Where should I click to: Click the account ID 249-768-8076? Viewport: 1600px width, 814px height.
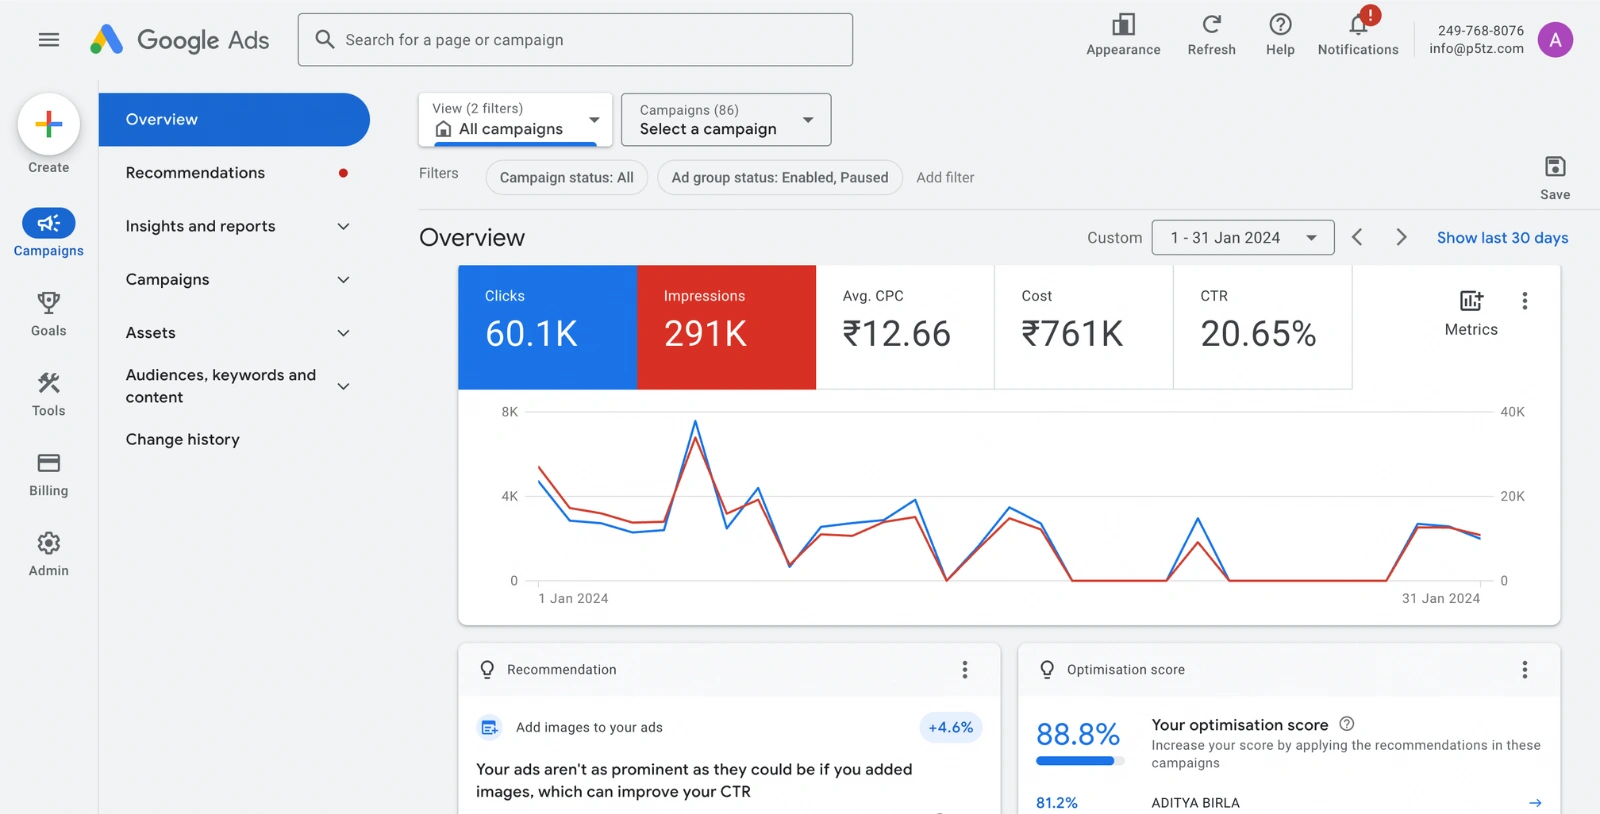point(1481,31)
